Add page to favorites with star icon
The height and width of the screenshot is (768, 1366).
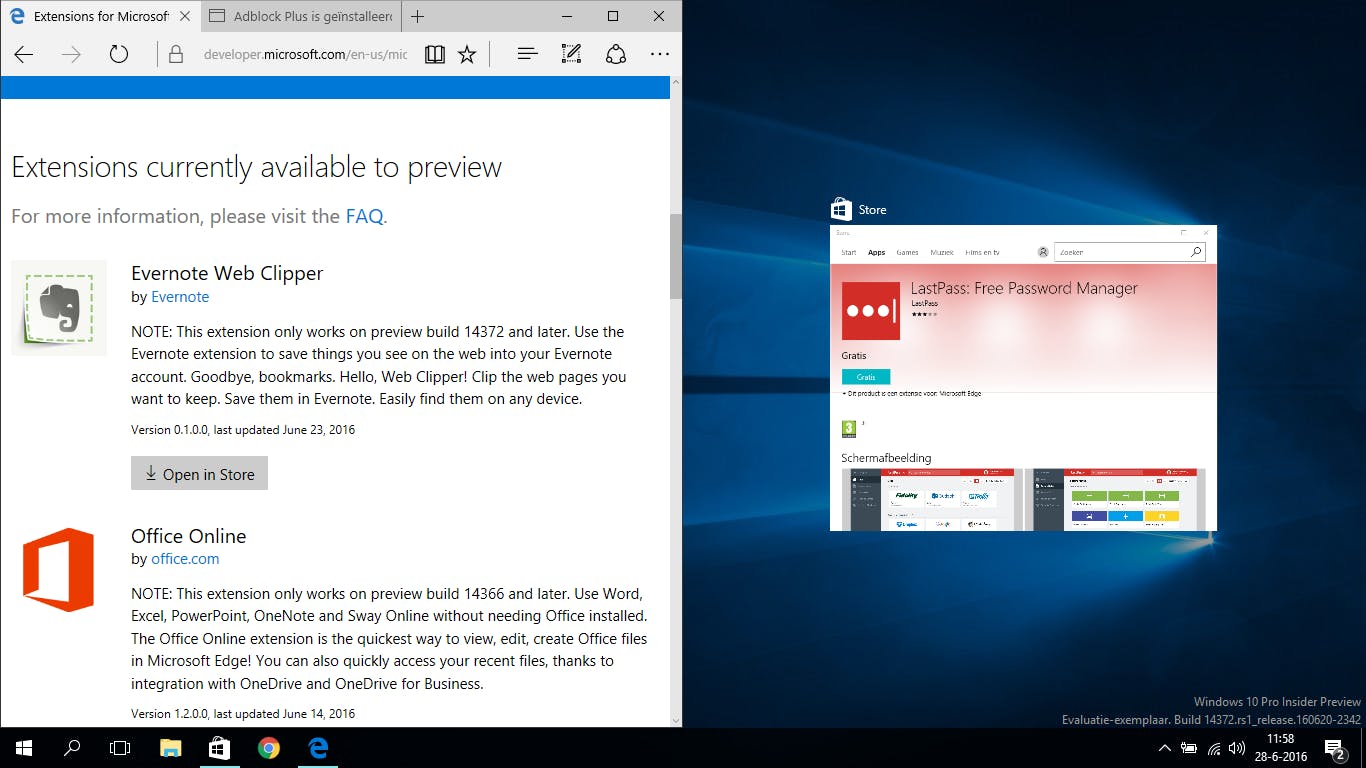(x=467, y=55)
